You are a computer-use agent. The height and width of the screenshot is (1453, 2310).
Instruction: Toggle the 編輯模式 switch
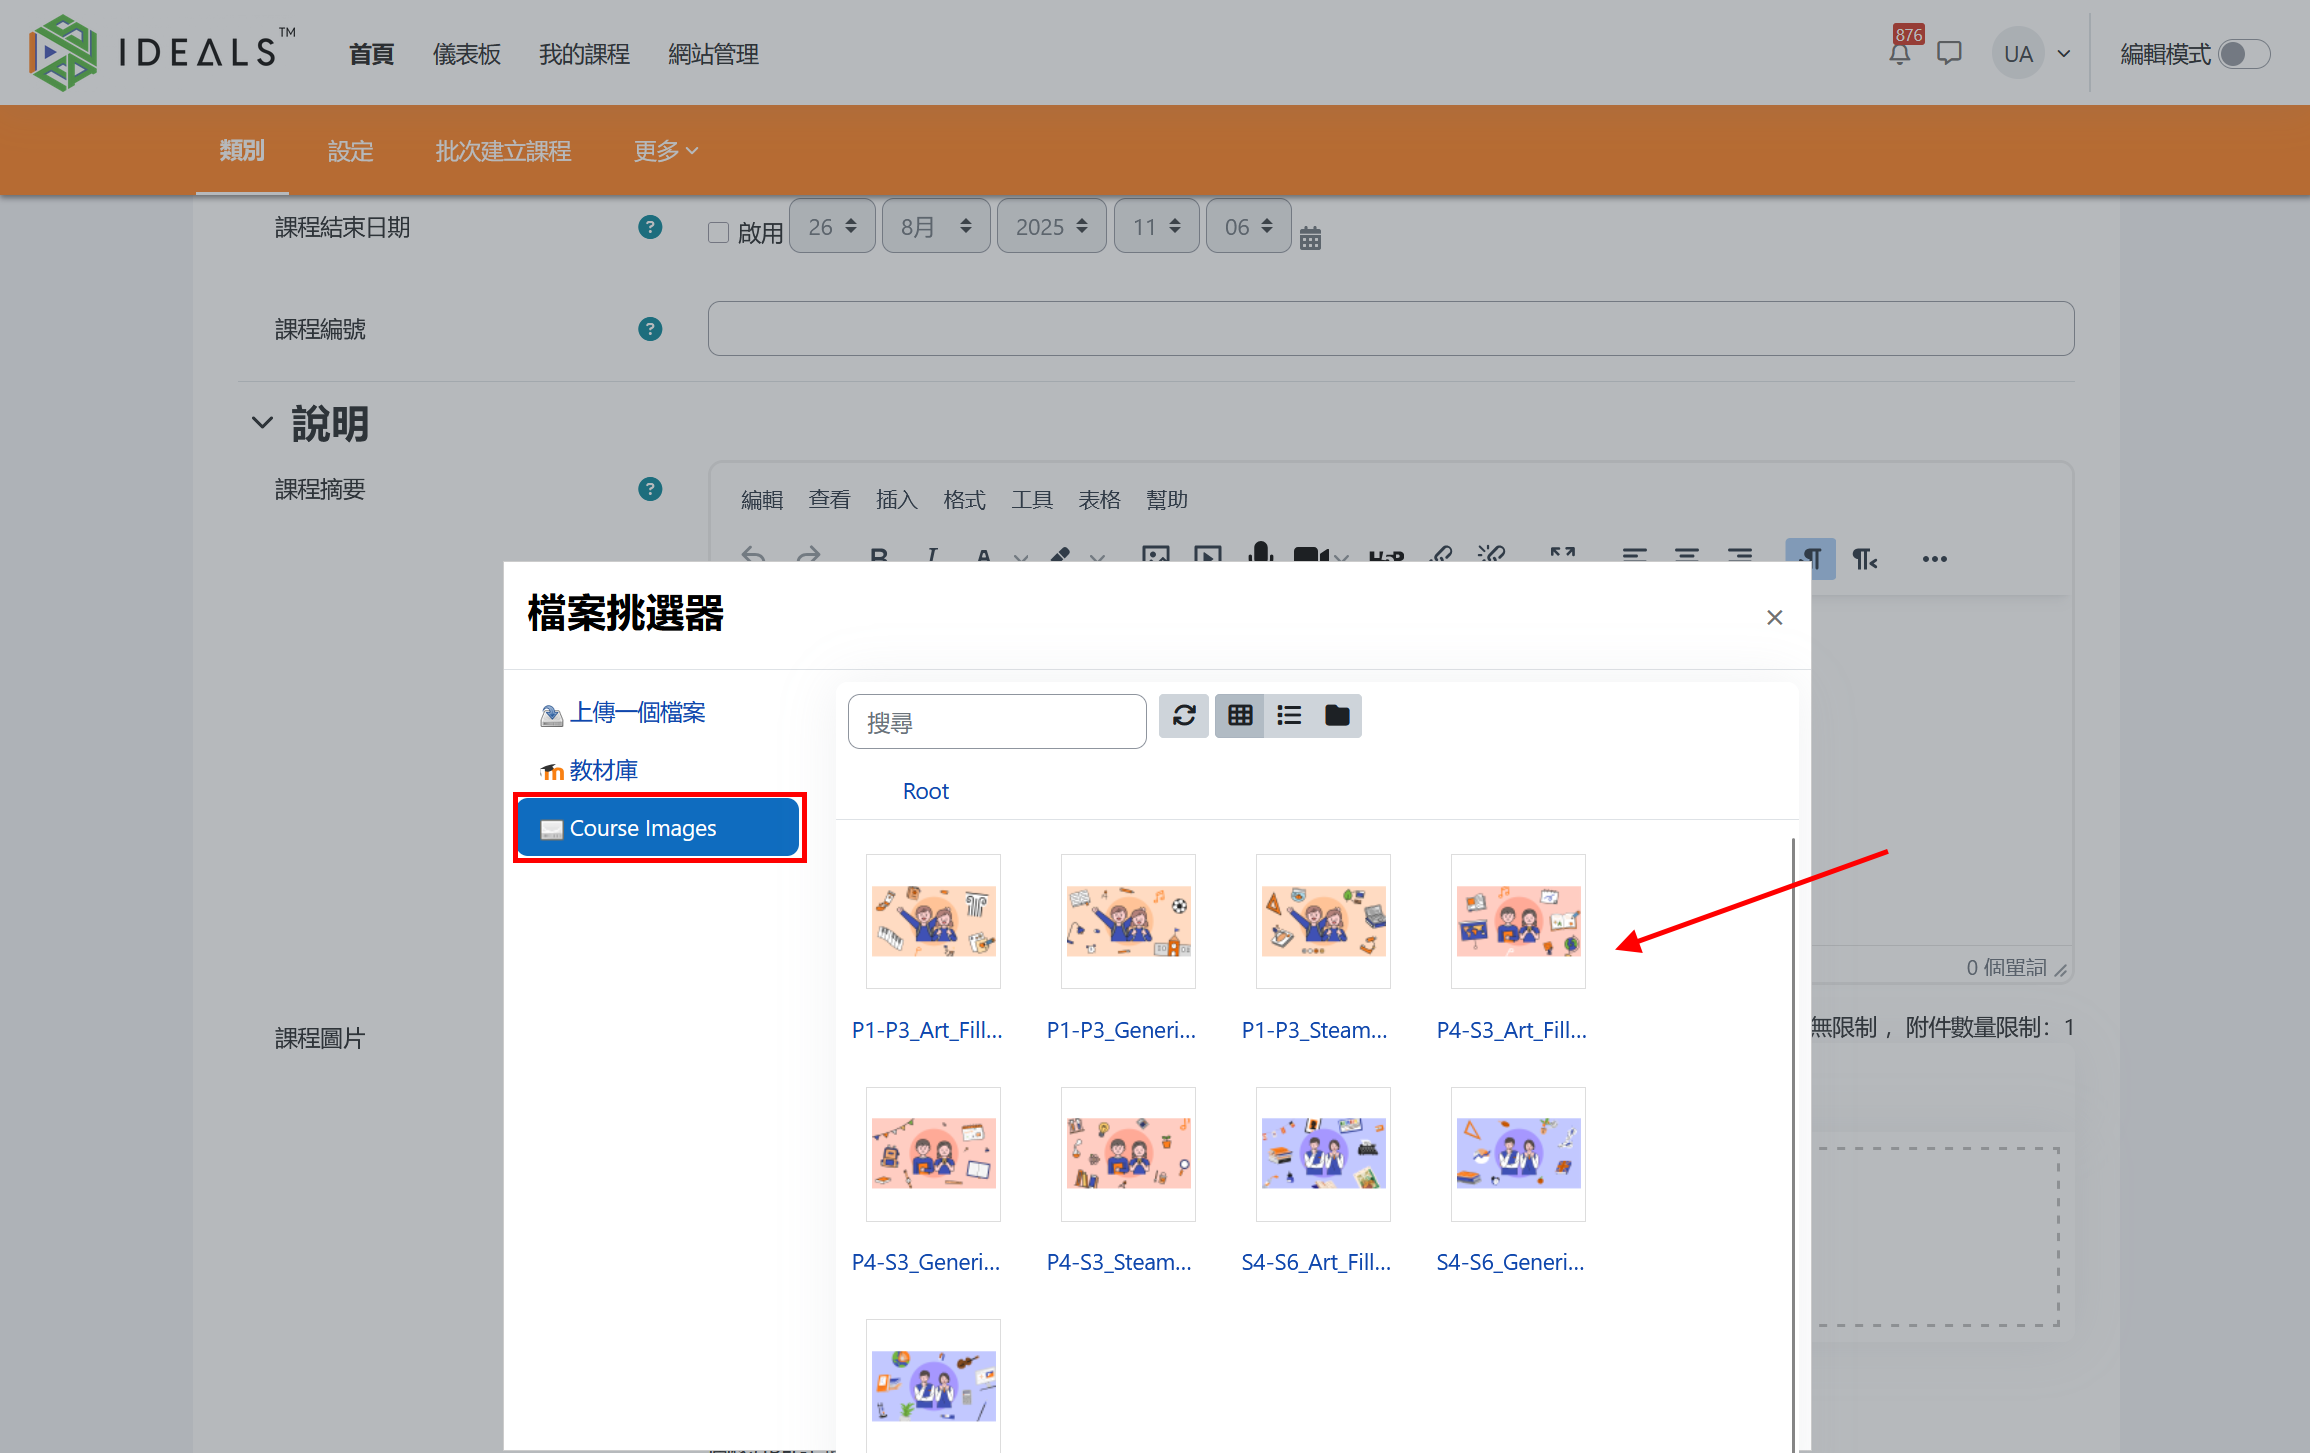2243,54
